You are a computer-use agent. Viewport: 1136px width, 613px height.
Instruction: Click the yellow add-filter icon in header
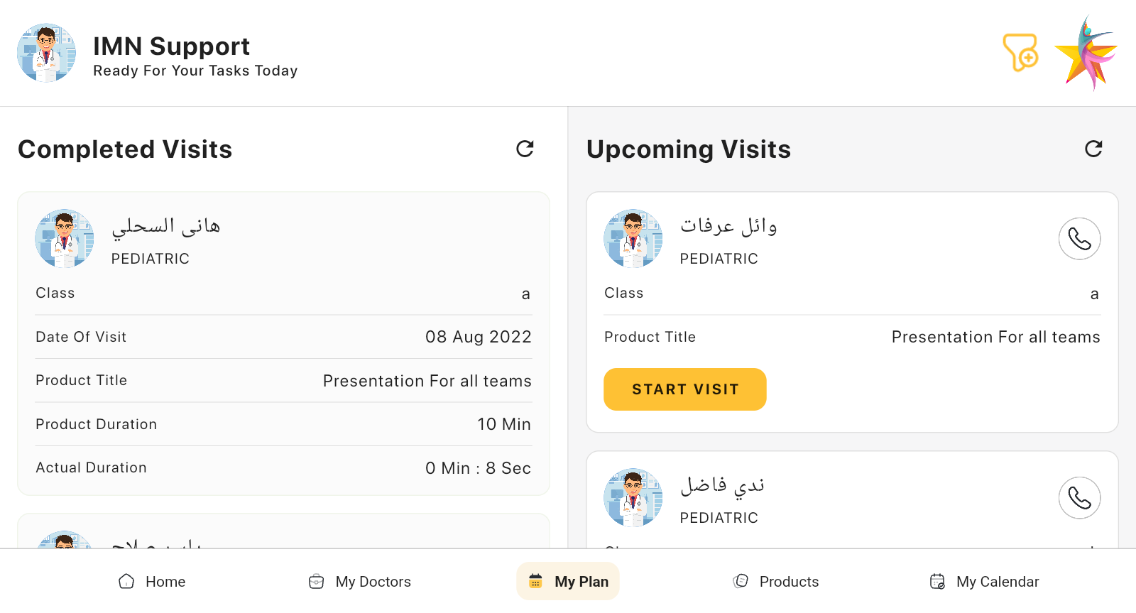pos(1020,52)
